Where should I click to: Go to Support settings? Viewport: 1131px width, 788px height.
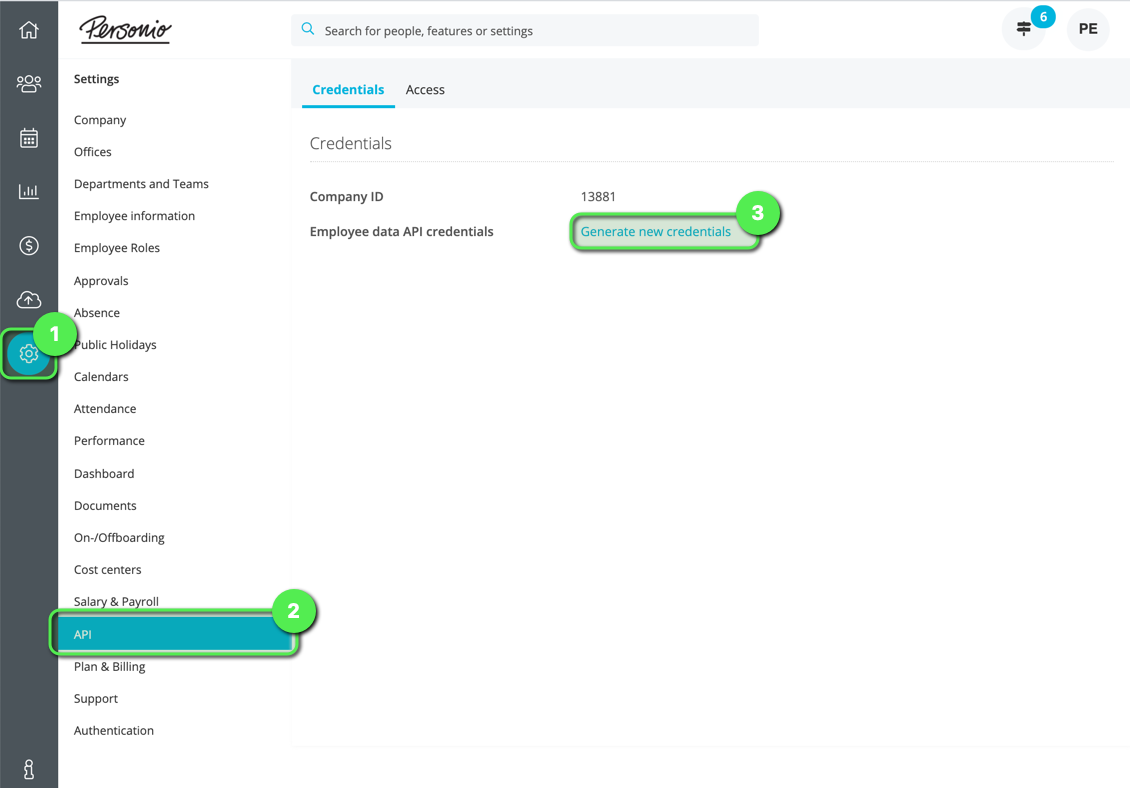pos(95,699)
